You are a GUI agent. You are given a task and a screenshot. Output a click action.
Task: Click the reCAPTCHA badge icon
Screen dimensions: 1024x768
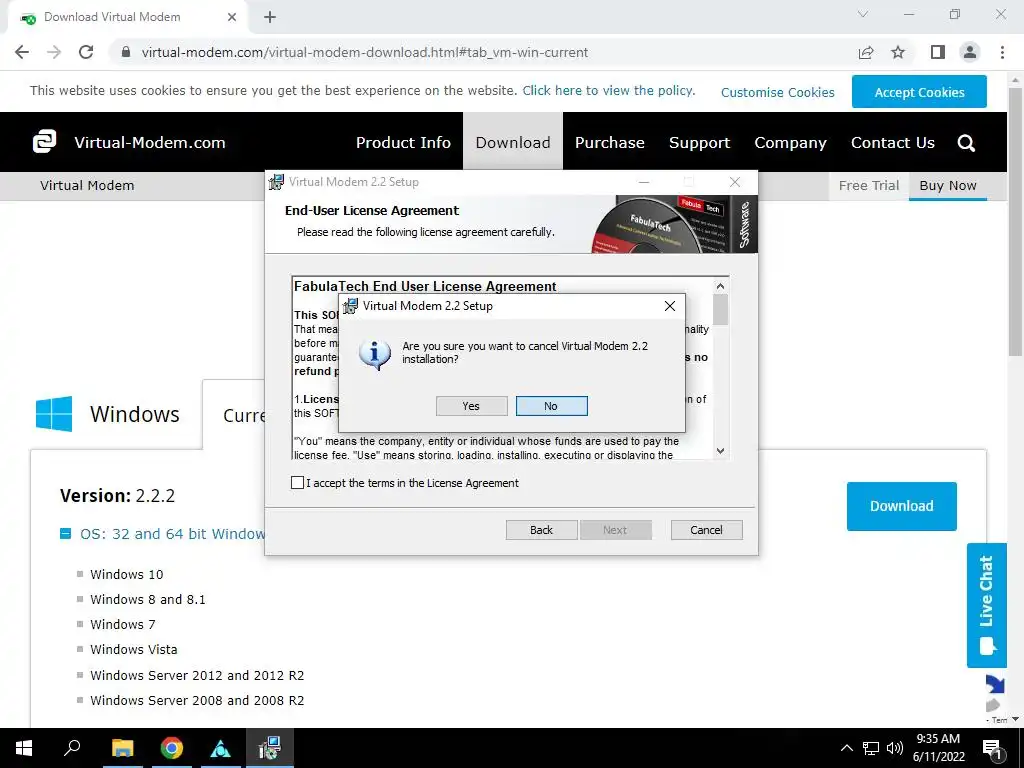995,694
